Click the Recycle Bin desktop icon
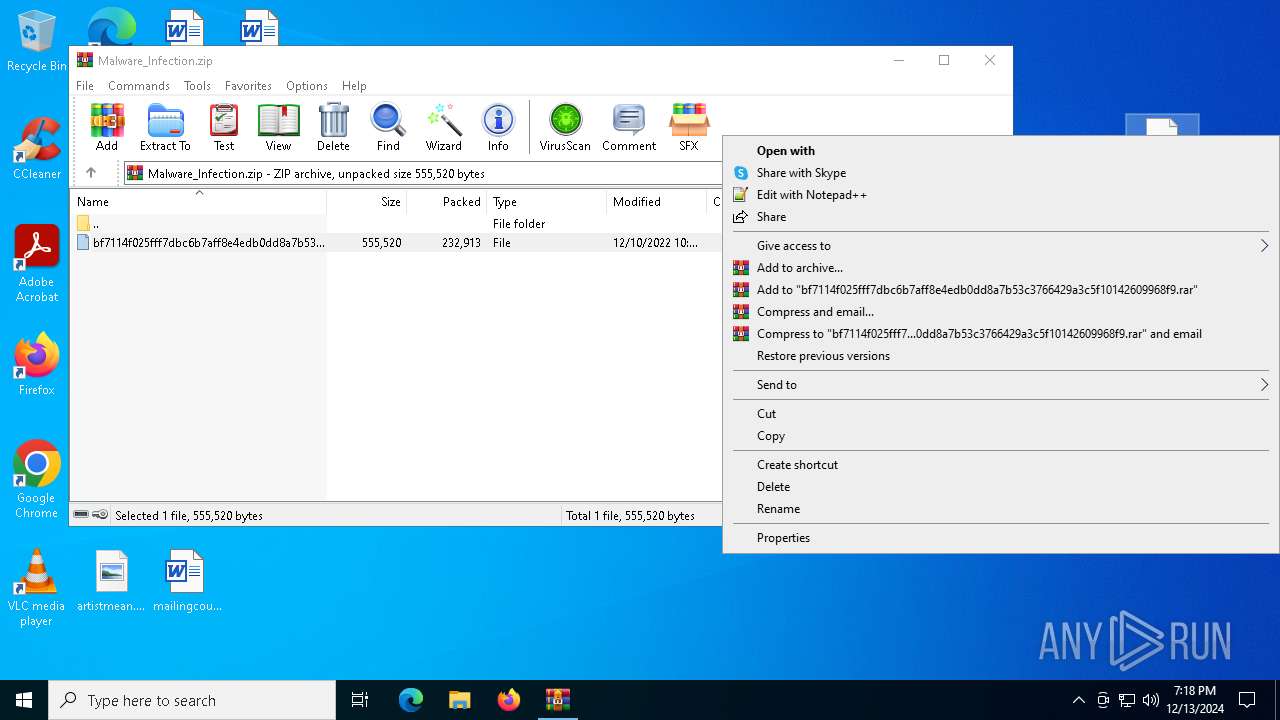Viewport: 1280px width, 720px height. pyautogui.click(x=36, y=41)
